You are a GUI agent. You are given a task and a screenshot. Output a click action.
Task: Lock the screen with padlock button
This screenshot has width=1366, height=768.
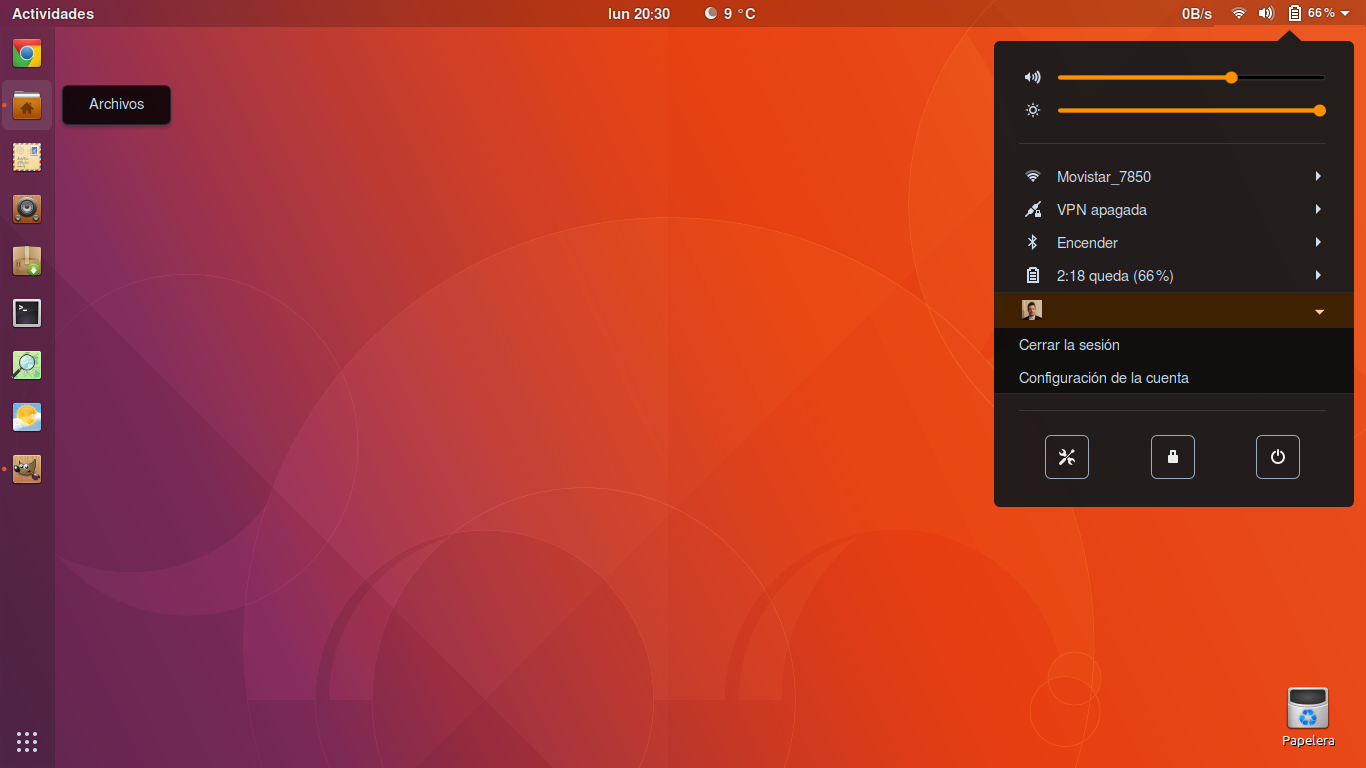pos(1173,457)
